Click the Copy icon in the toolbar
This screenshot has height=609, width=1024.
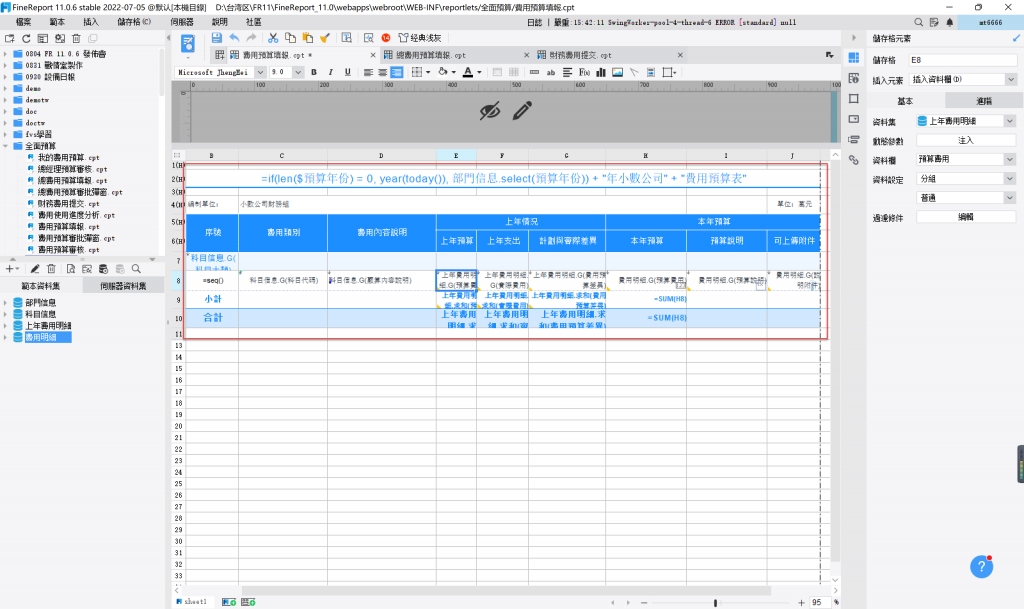(290, 38)
